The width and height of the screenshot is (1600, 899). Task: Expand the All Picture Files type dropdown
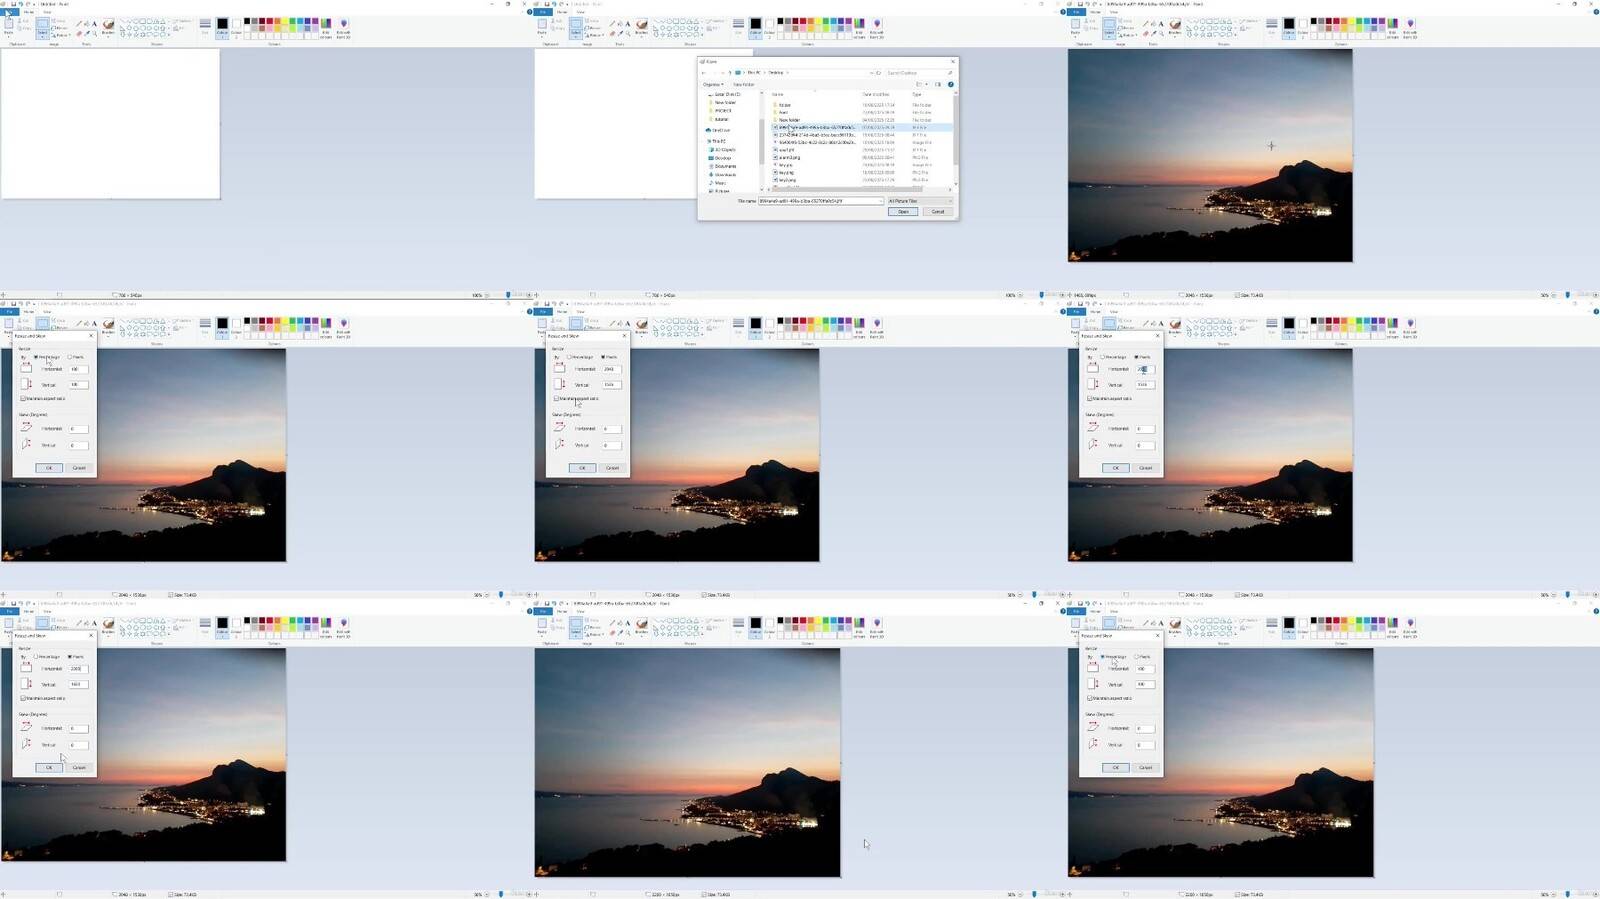[919, 201]
